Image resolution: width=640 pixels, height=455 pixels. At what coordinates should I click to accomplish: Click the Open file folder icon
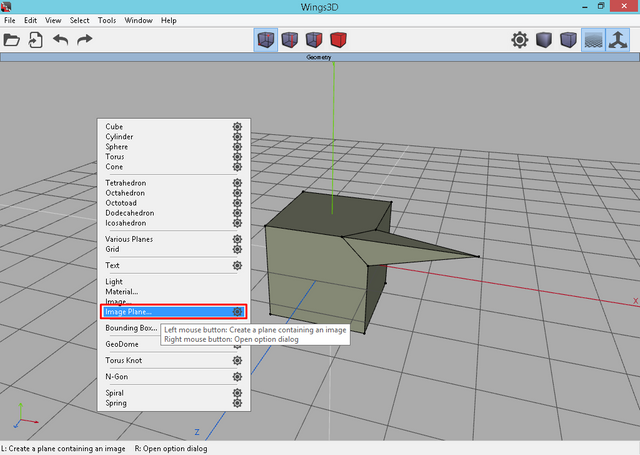(12, 40)
